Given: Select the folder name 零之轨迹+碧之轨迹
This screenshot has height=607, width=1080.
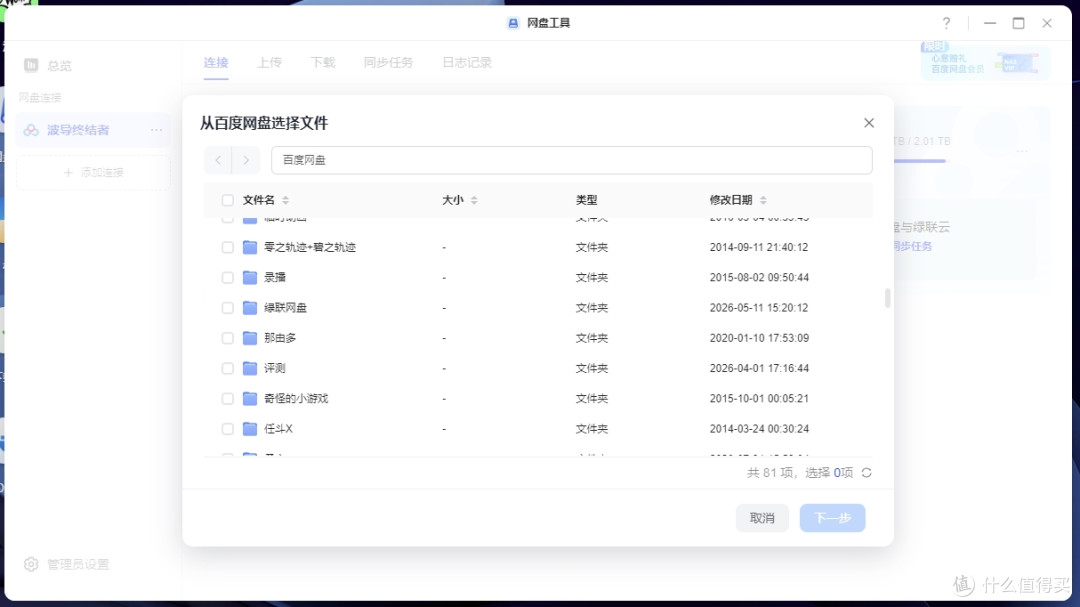Looking at the screenshot, I should [x=310, y=247].
